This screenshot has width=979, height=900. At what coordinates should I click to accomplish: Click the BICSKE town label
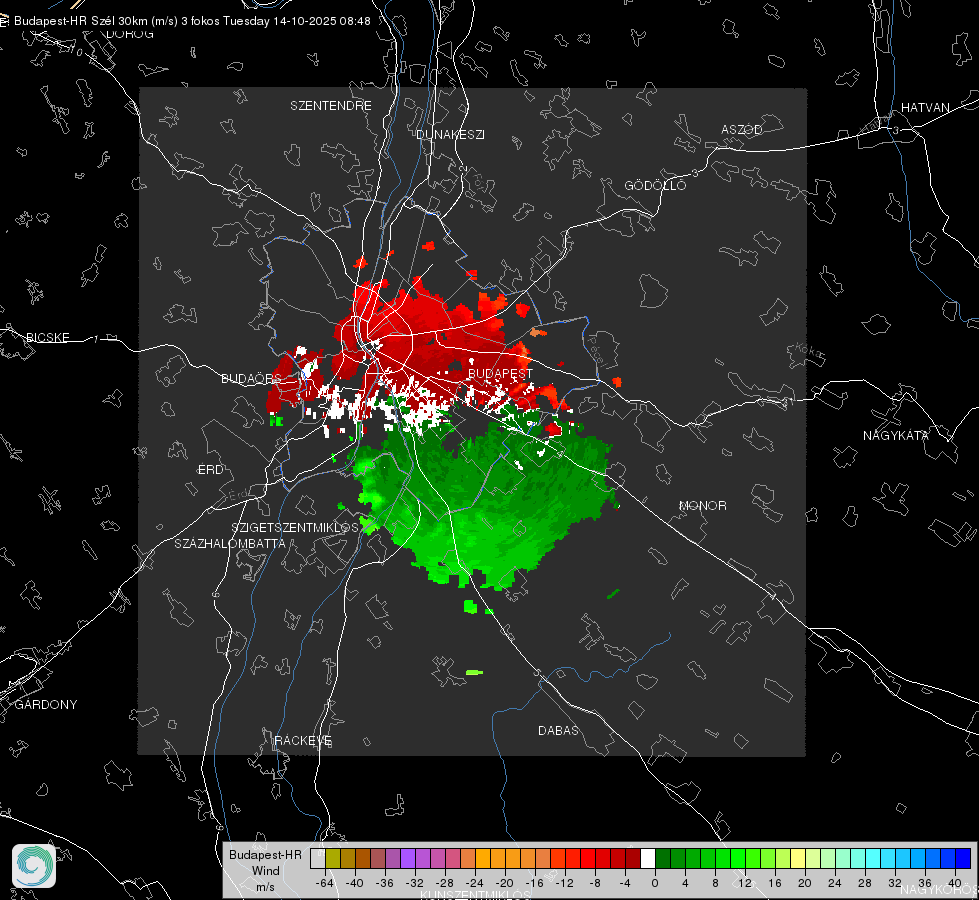click(47, 337)
